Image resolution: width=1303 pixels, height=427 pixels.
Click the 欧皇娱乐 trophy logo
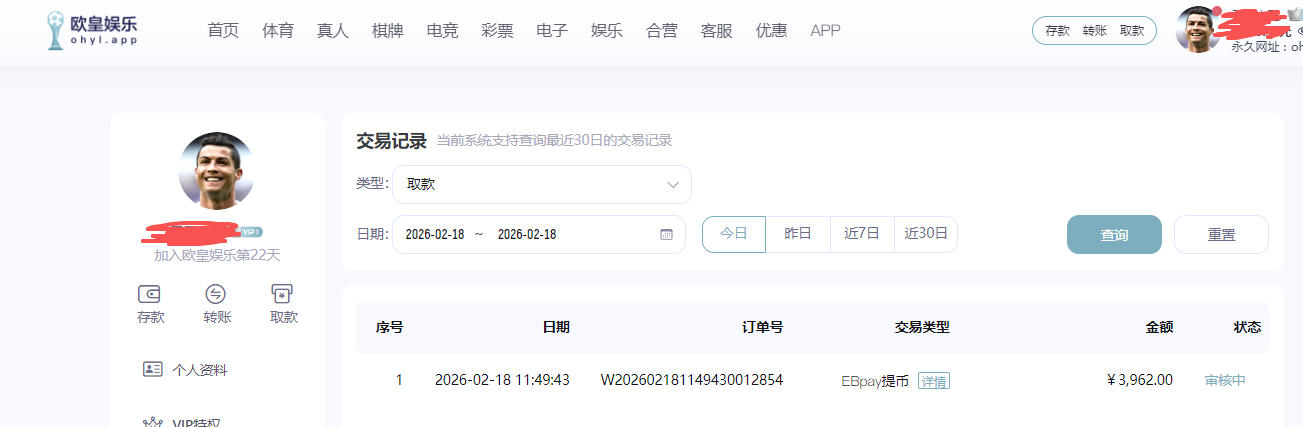pos(56,31)
